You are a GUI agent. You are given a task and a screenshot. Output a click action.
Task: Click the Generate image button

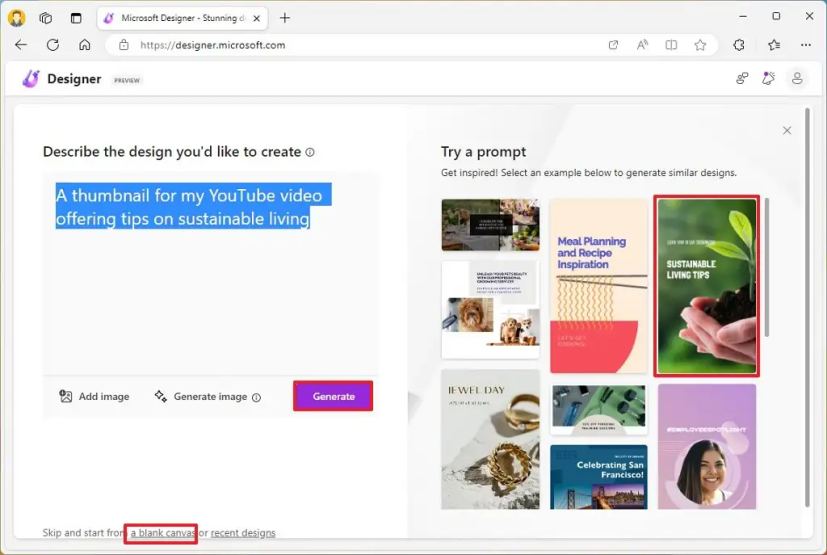200,396
